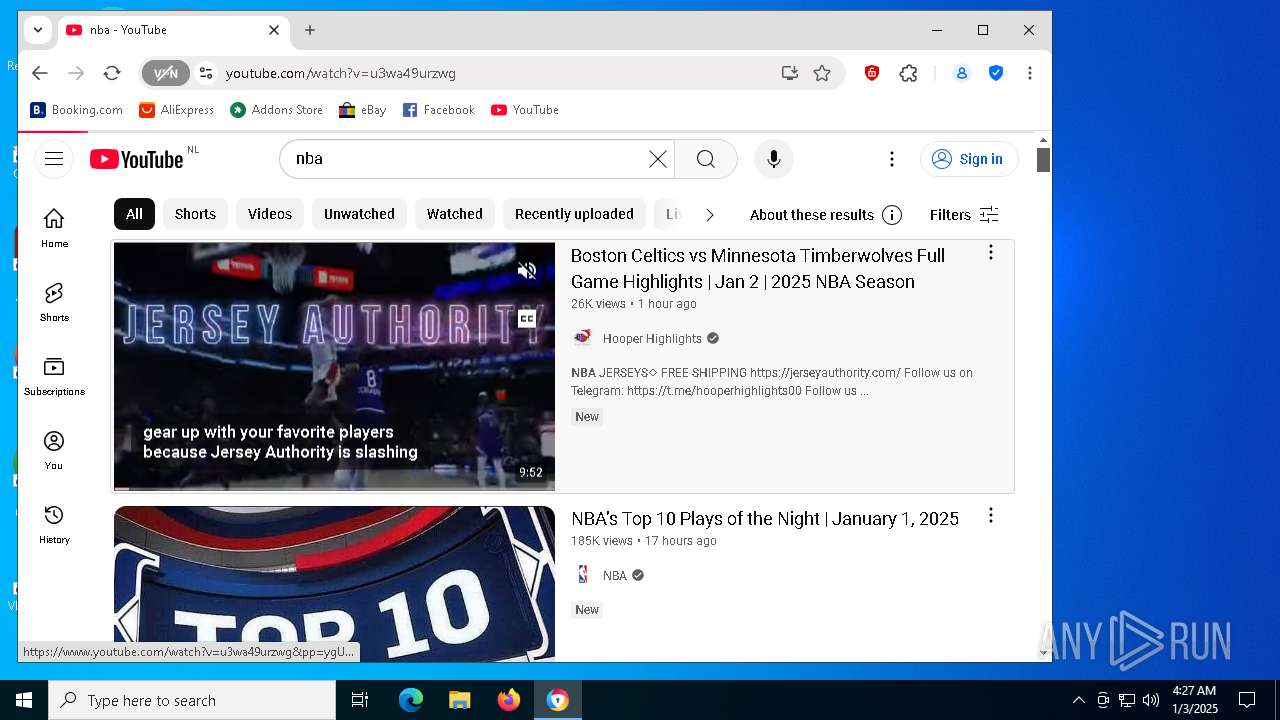
Task: Open Task View on the taskbar
Action: point(360,700)
